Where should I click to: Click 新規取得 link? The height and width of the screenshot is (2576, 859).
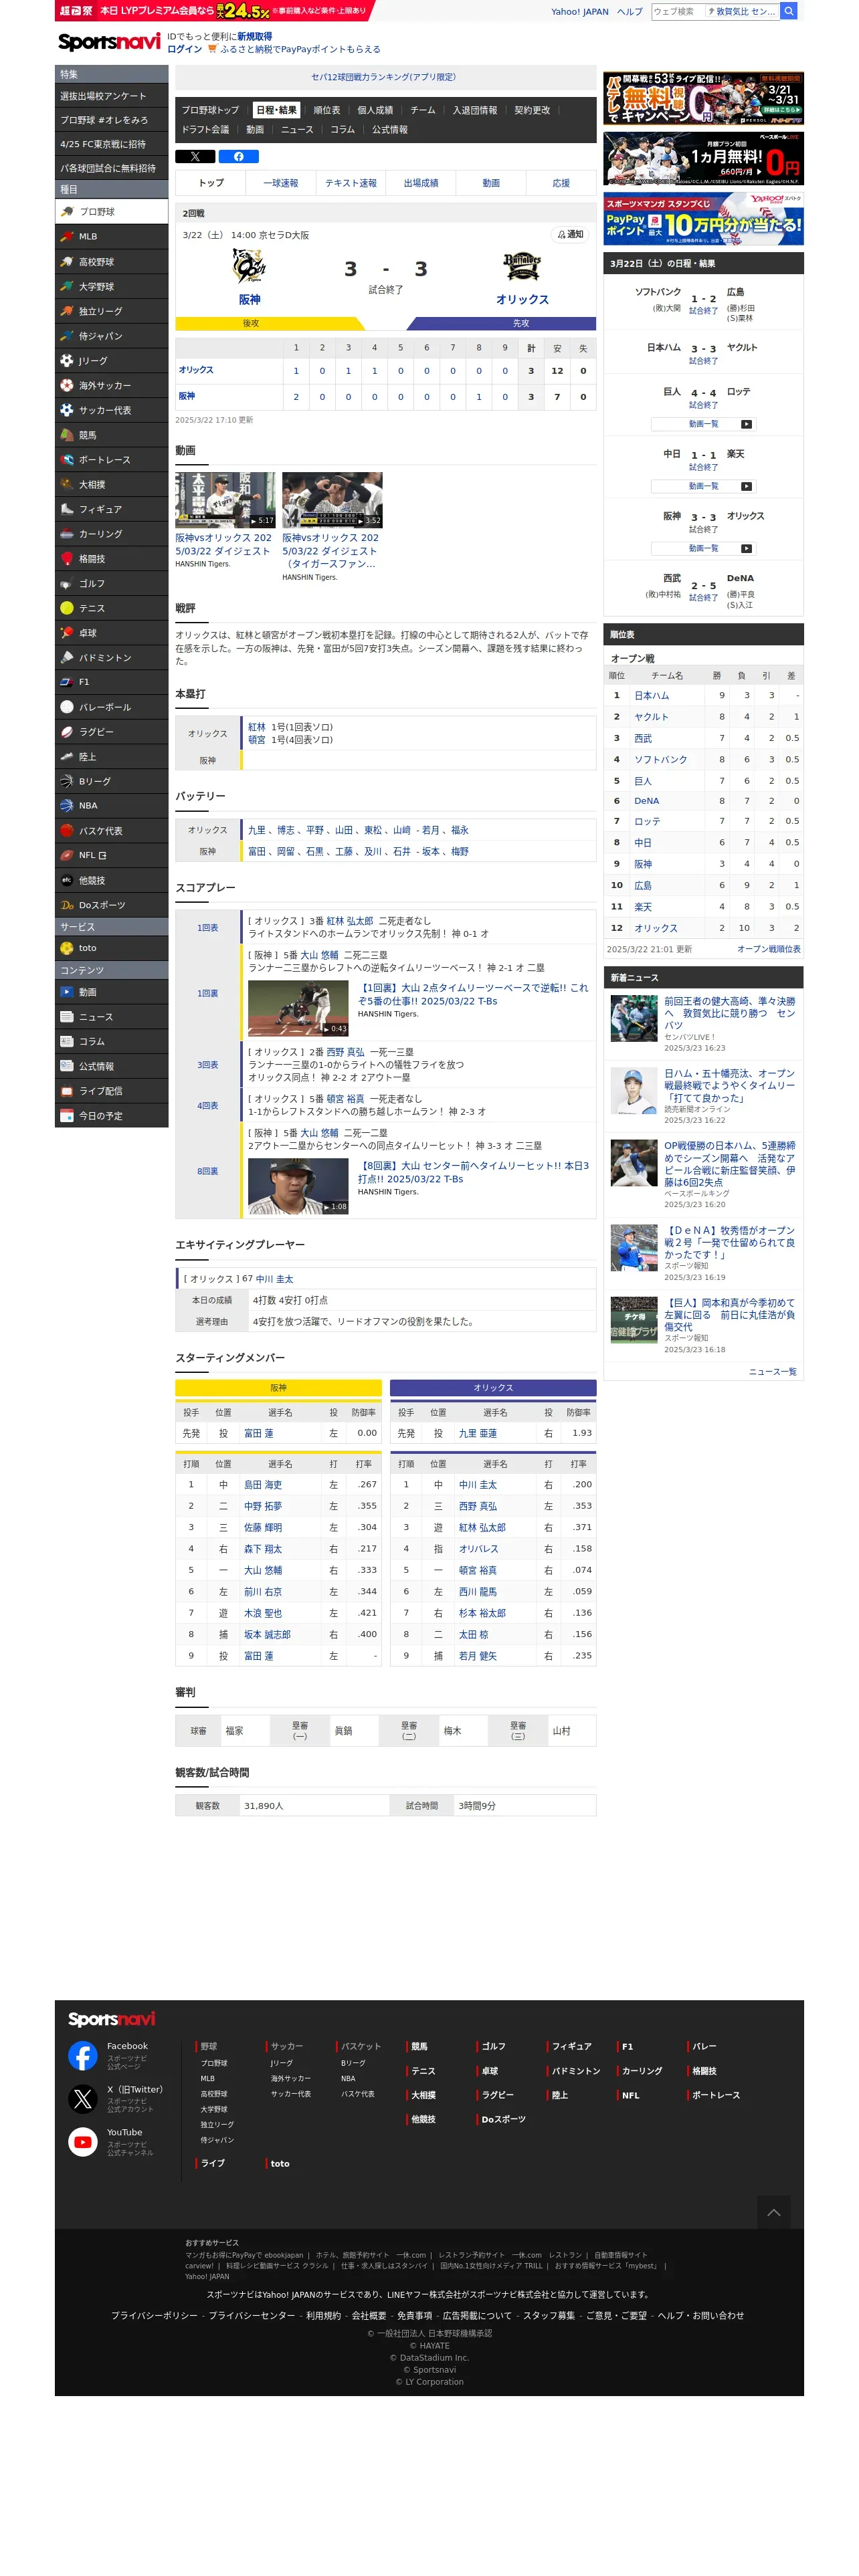[x=254, y=36]
